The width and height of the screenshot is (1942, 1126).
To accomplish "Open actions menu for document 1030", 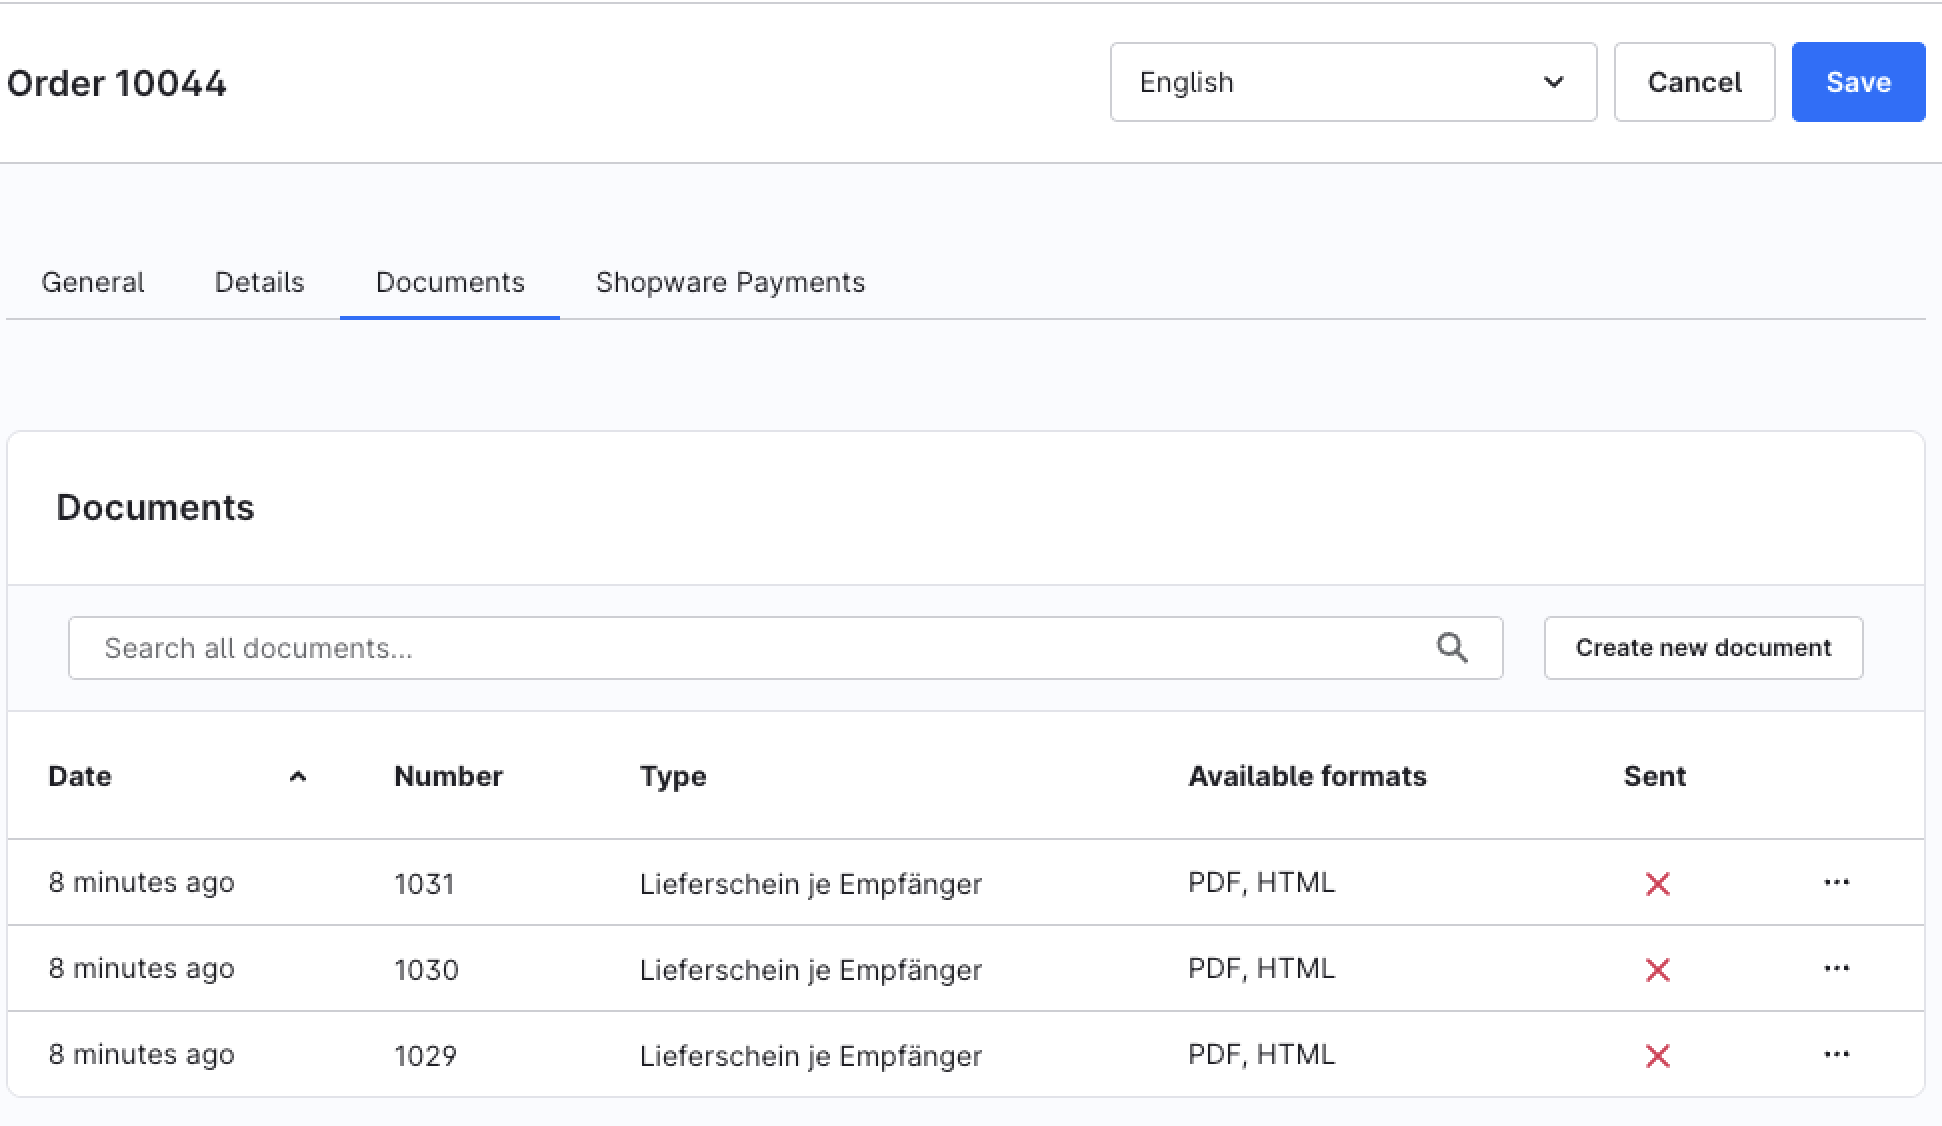I will (1836, 968).
